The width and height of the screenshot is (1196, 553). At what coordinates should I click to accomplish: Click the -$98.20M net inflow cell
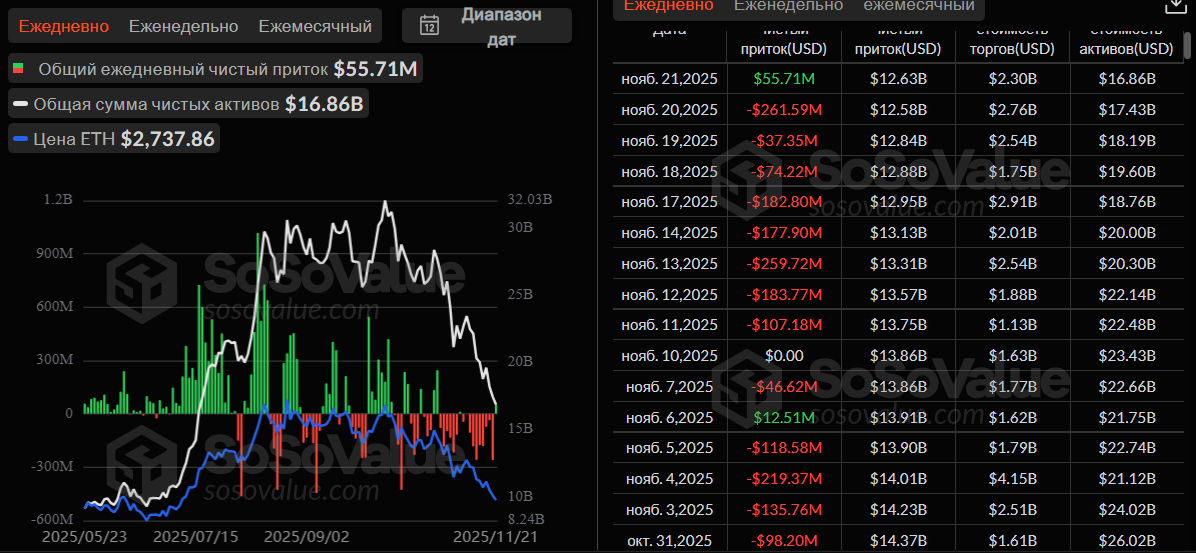784,540
